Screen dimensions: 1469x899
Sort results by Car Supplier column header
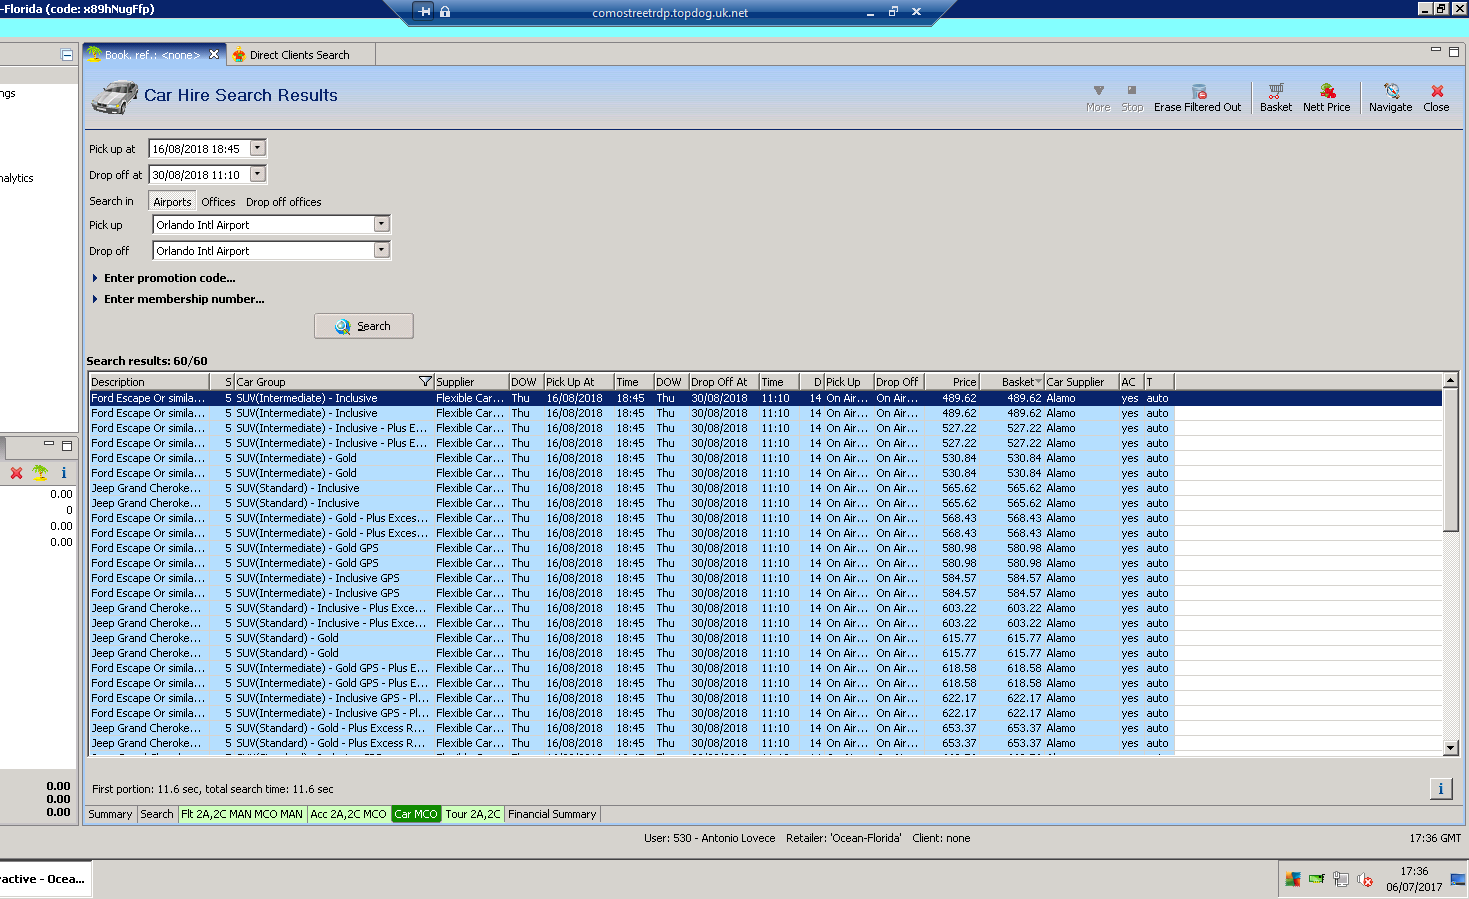click(x=1081, y=382)
